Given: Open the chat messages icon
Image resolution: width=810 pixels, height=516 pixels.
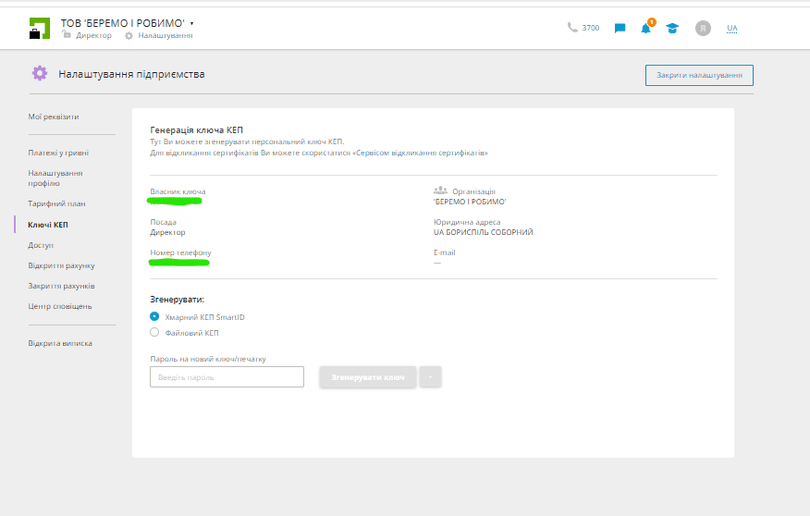Looking at the screenshot, I should tap(620, 28).
